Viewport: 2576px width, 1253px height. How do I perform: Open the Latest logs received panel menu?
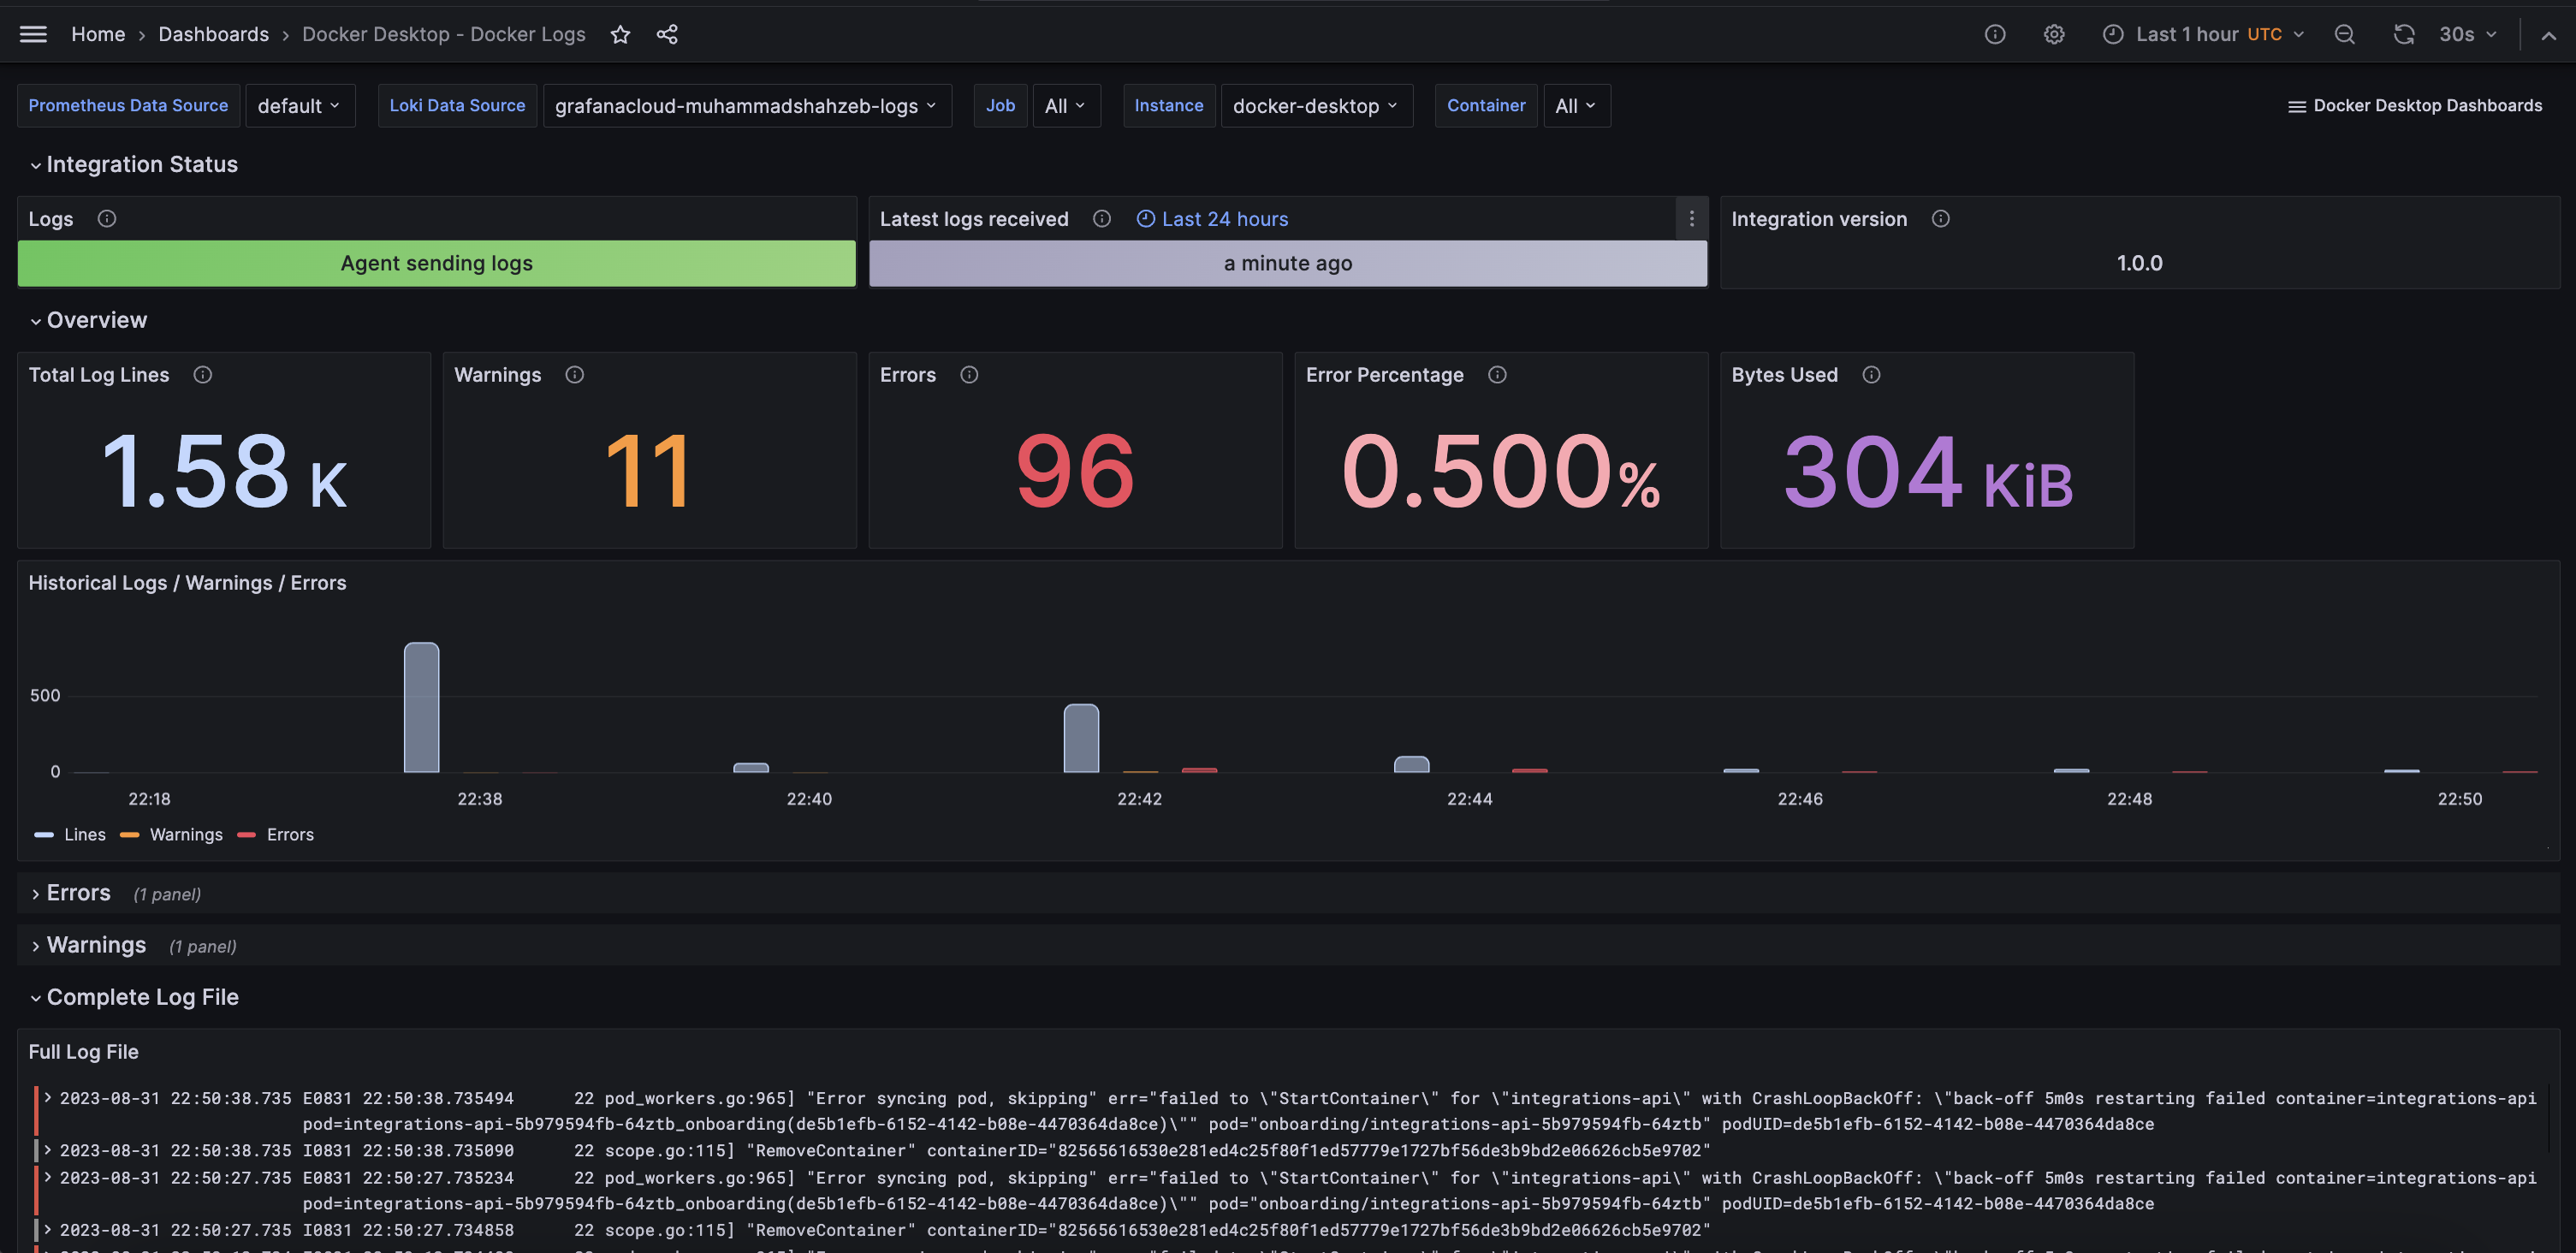(x=1691, y=218)
